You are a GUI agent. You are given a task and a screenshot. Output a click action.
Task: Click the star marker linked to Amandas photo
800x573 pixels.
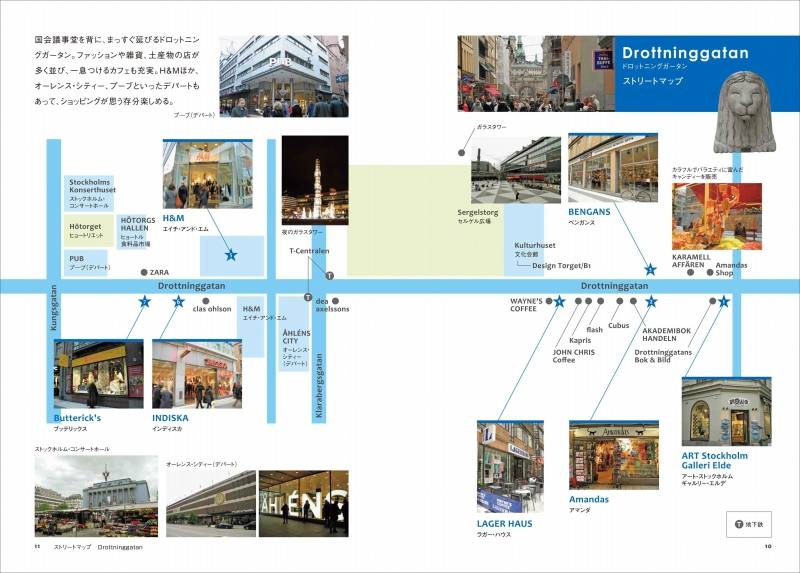651,302
